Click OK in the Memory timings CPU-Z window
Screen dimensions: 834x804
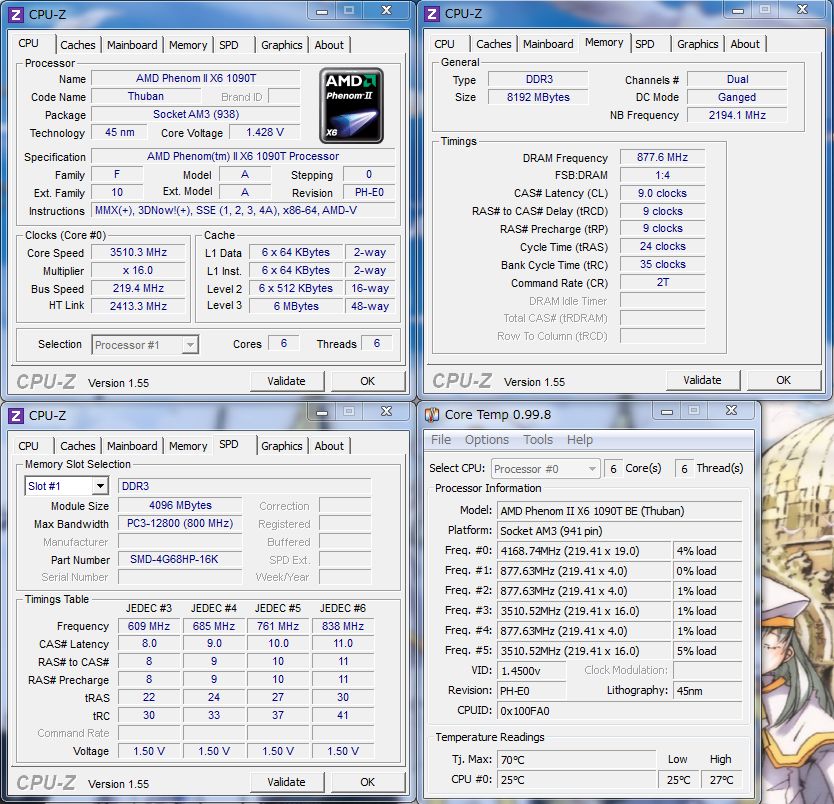[x=783, y=380]
